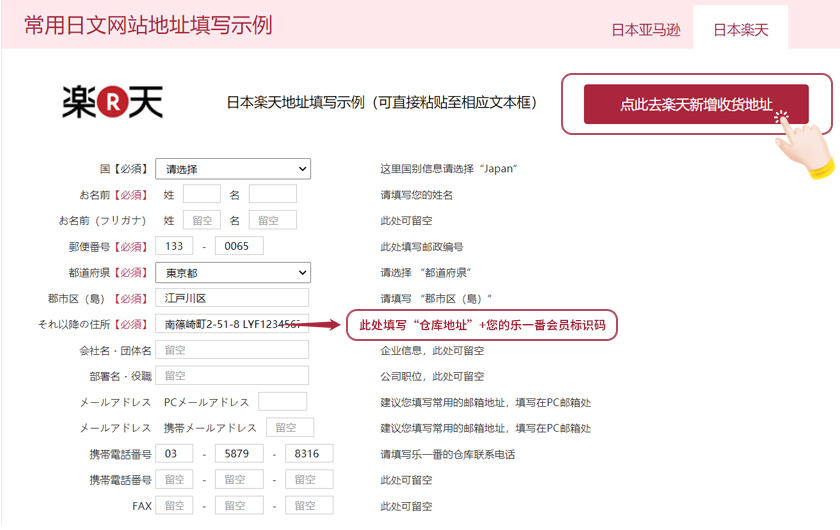840x530 pixels.
Task: Click the 姓 surname input field
Action: tap(201, 194)
